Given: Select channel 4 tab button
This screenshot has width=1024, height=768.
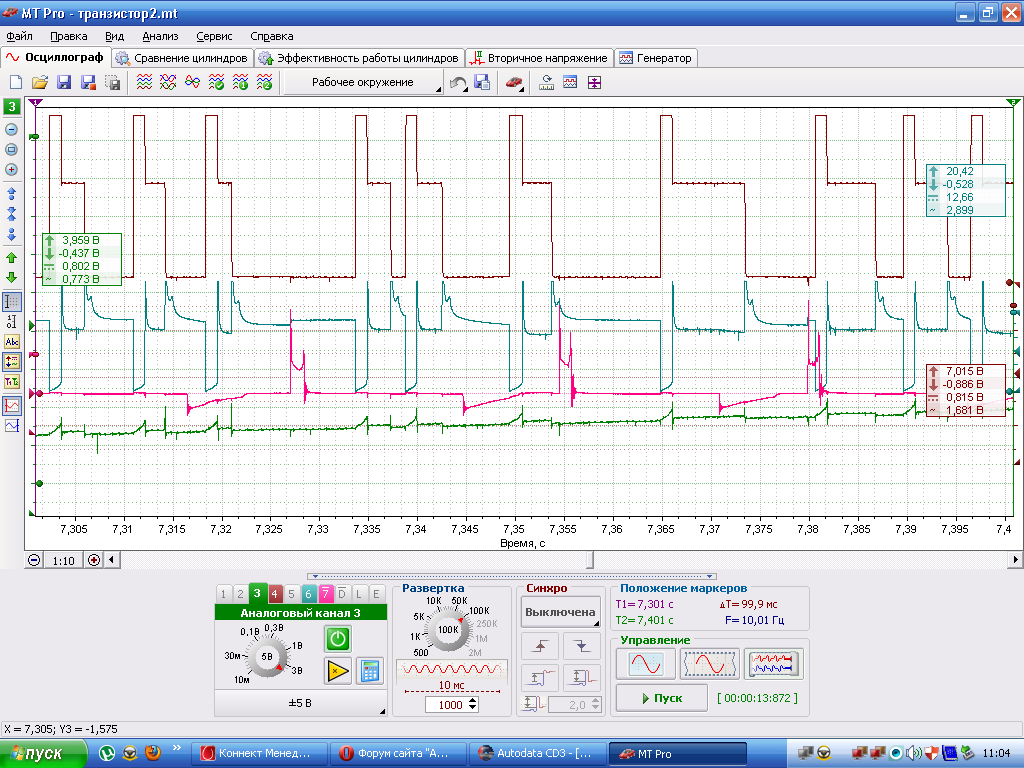Looking at the screenshot, I should tap(274, 594).
